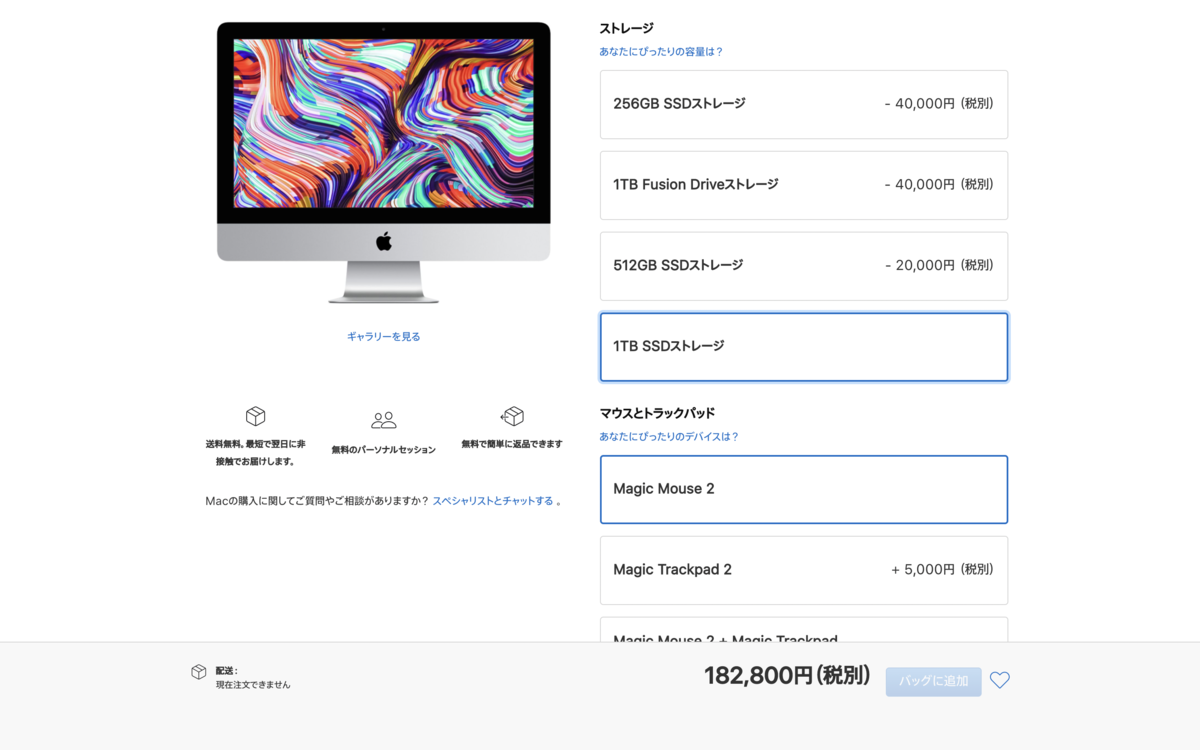
Task: Click the ストレージ section heading
Action: tap(626, 28)
